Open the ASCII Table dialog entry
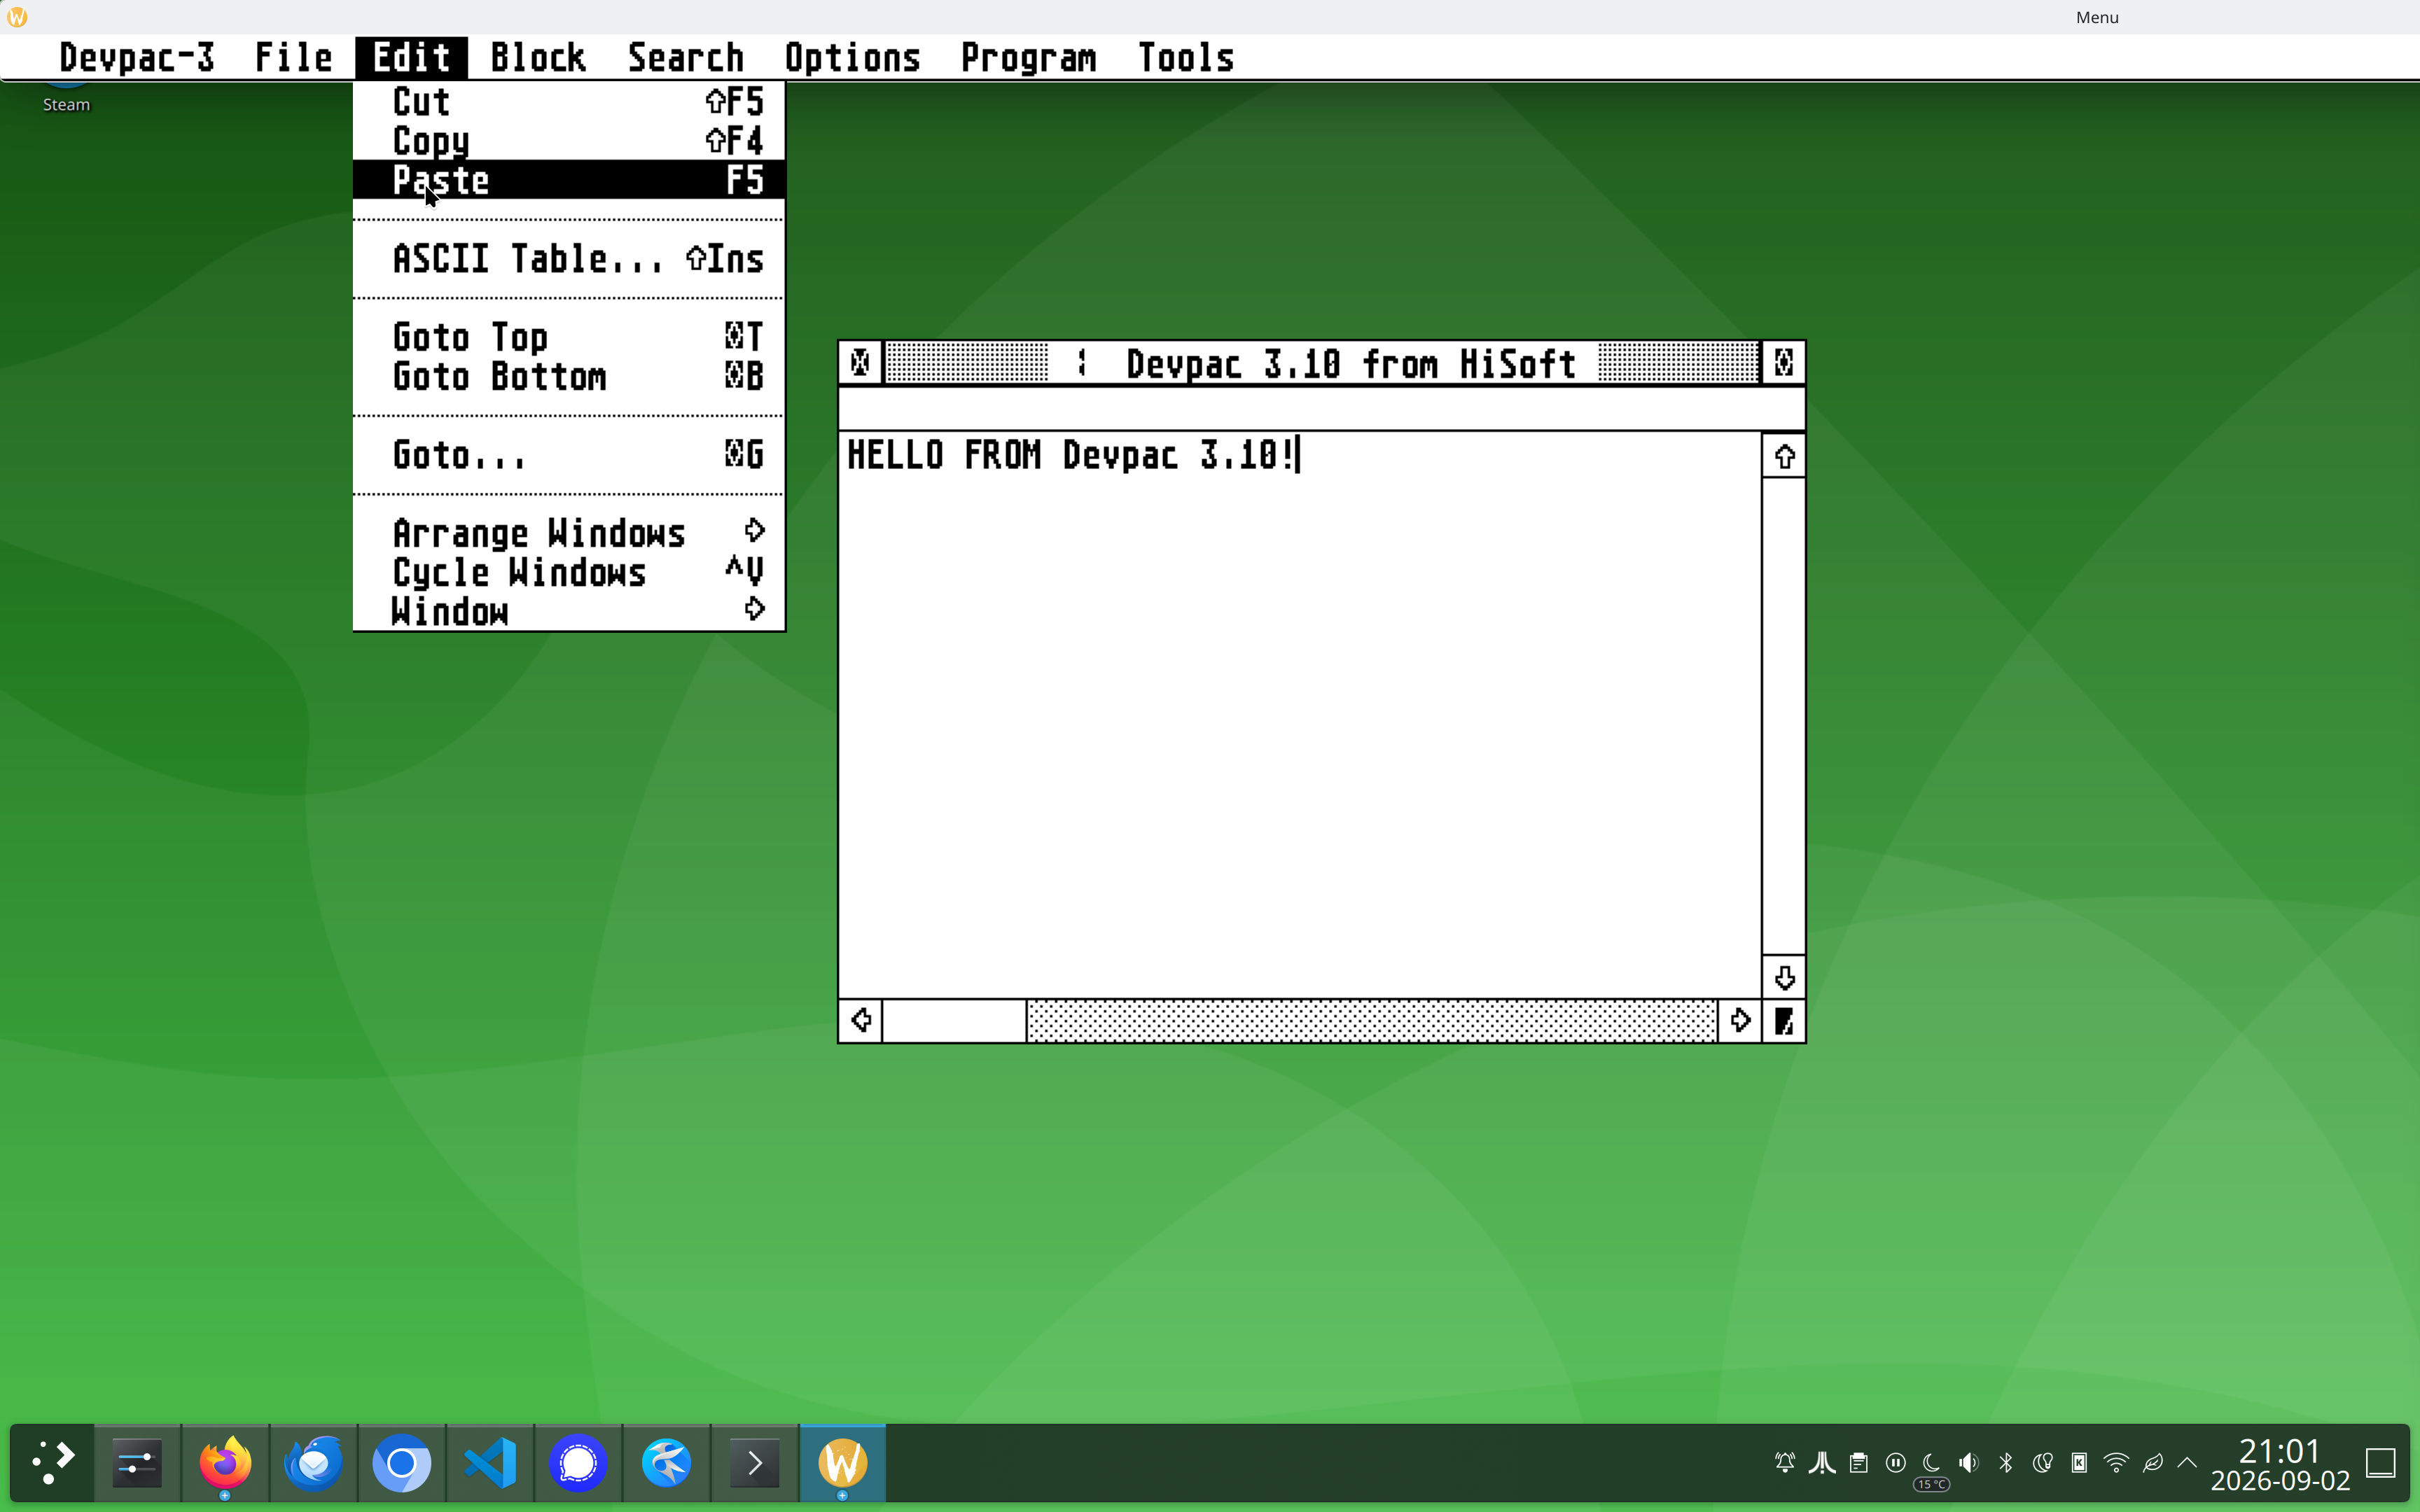 coord(568,259)
